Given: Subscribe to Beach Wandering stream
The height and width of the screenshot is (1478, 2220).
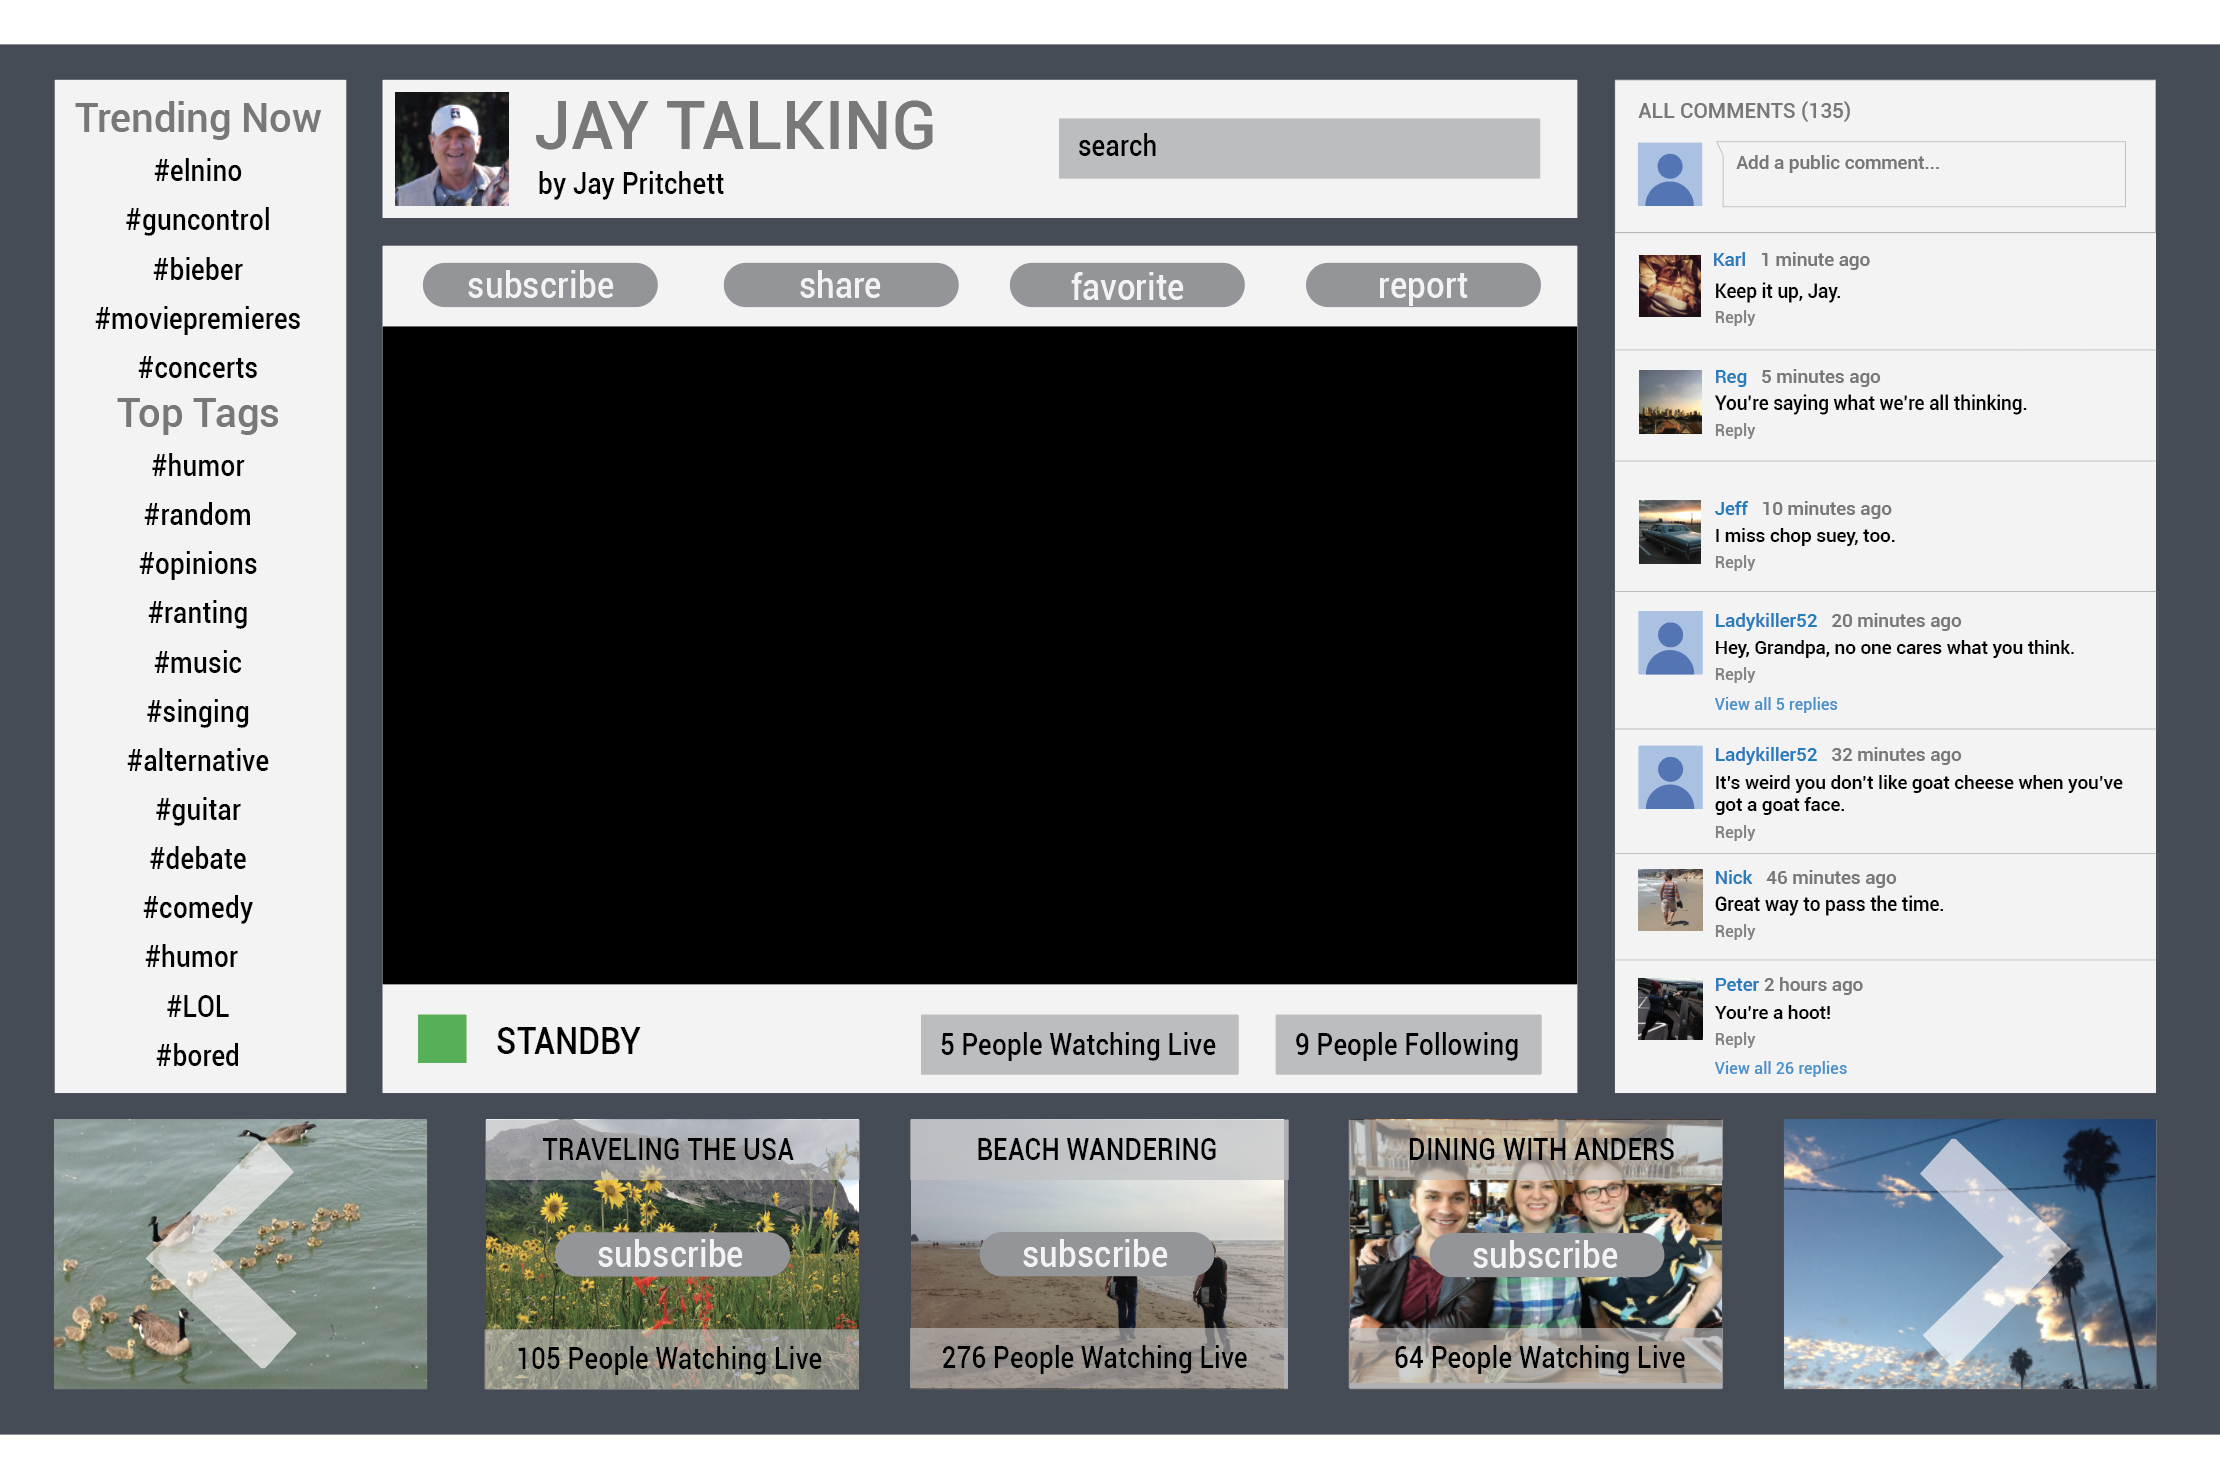Looking at the screenshot, I should (x=1095, y=1254).
